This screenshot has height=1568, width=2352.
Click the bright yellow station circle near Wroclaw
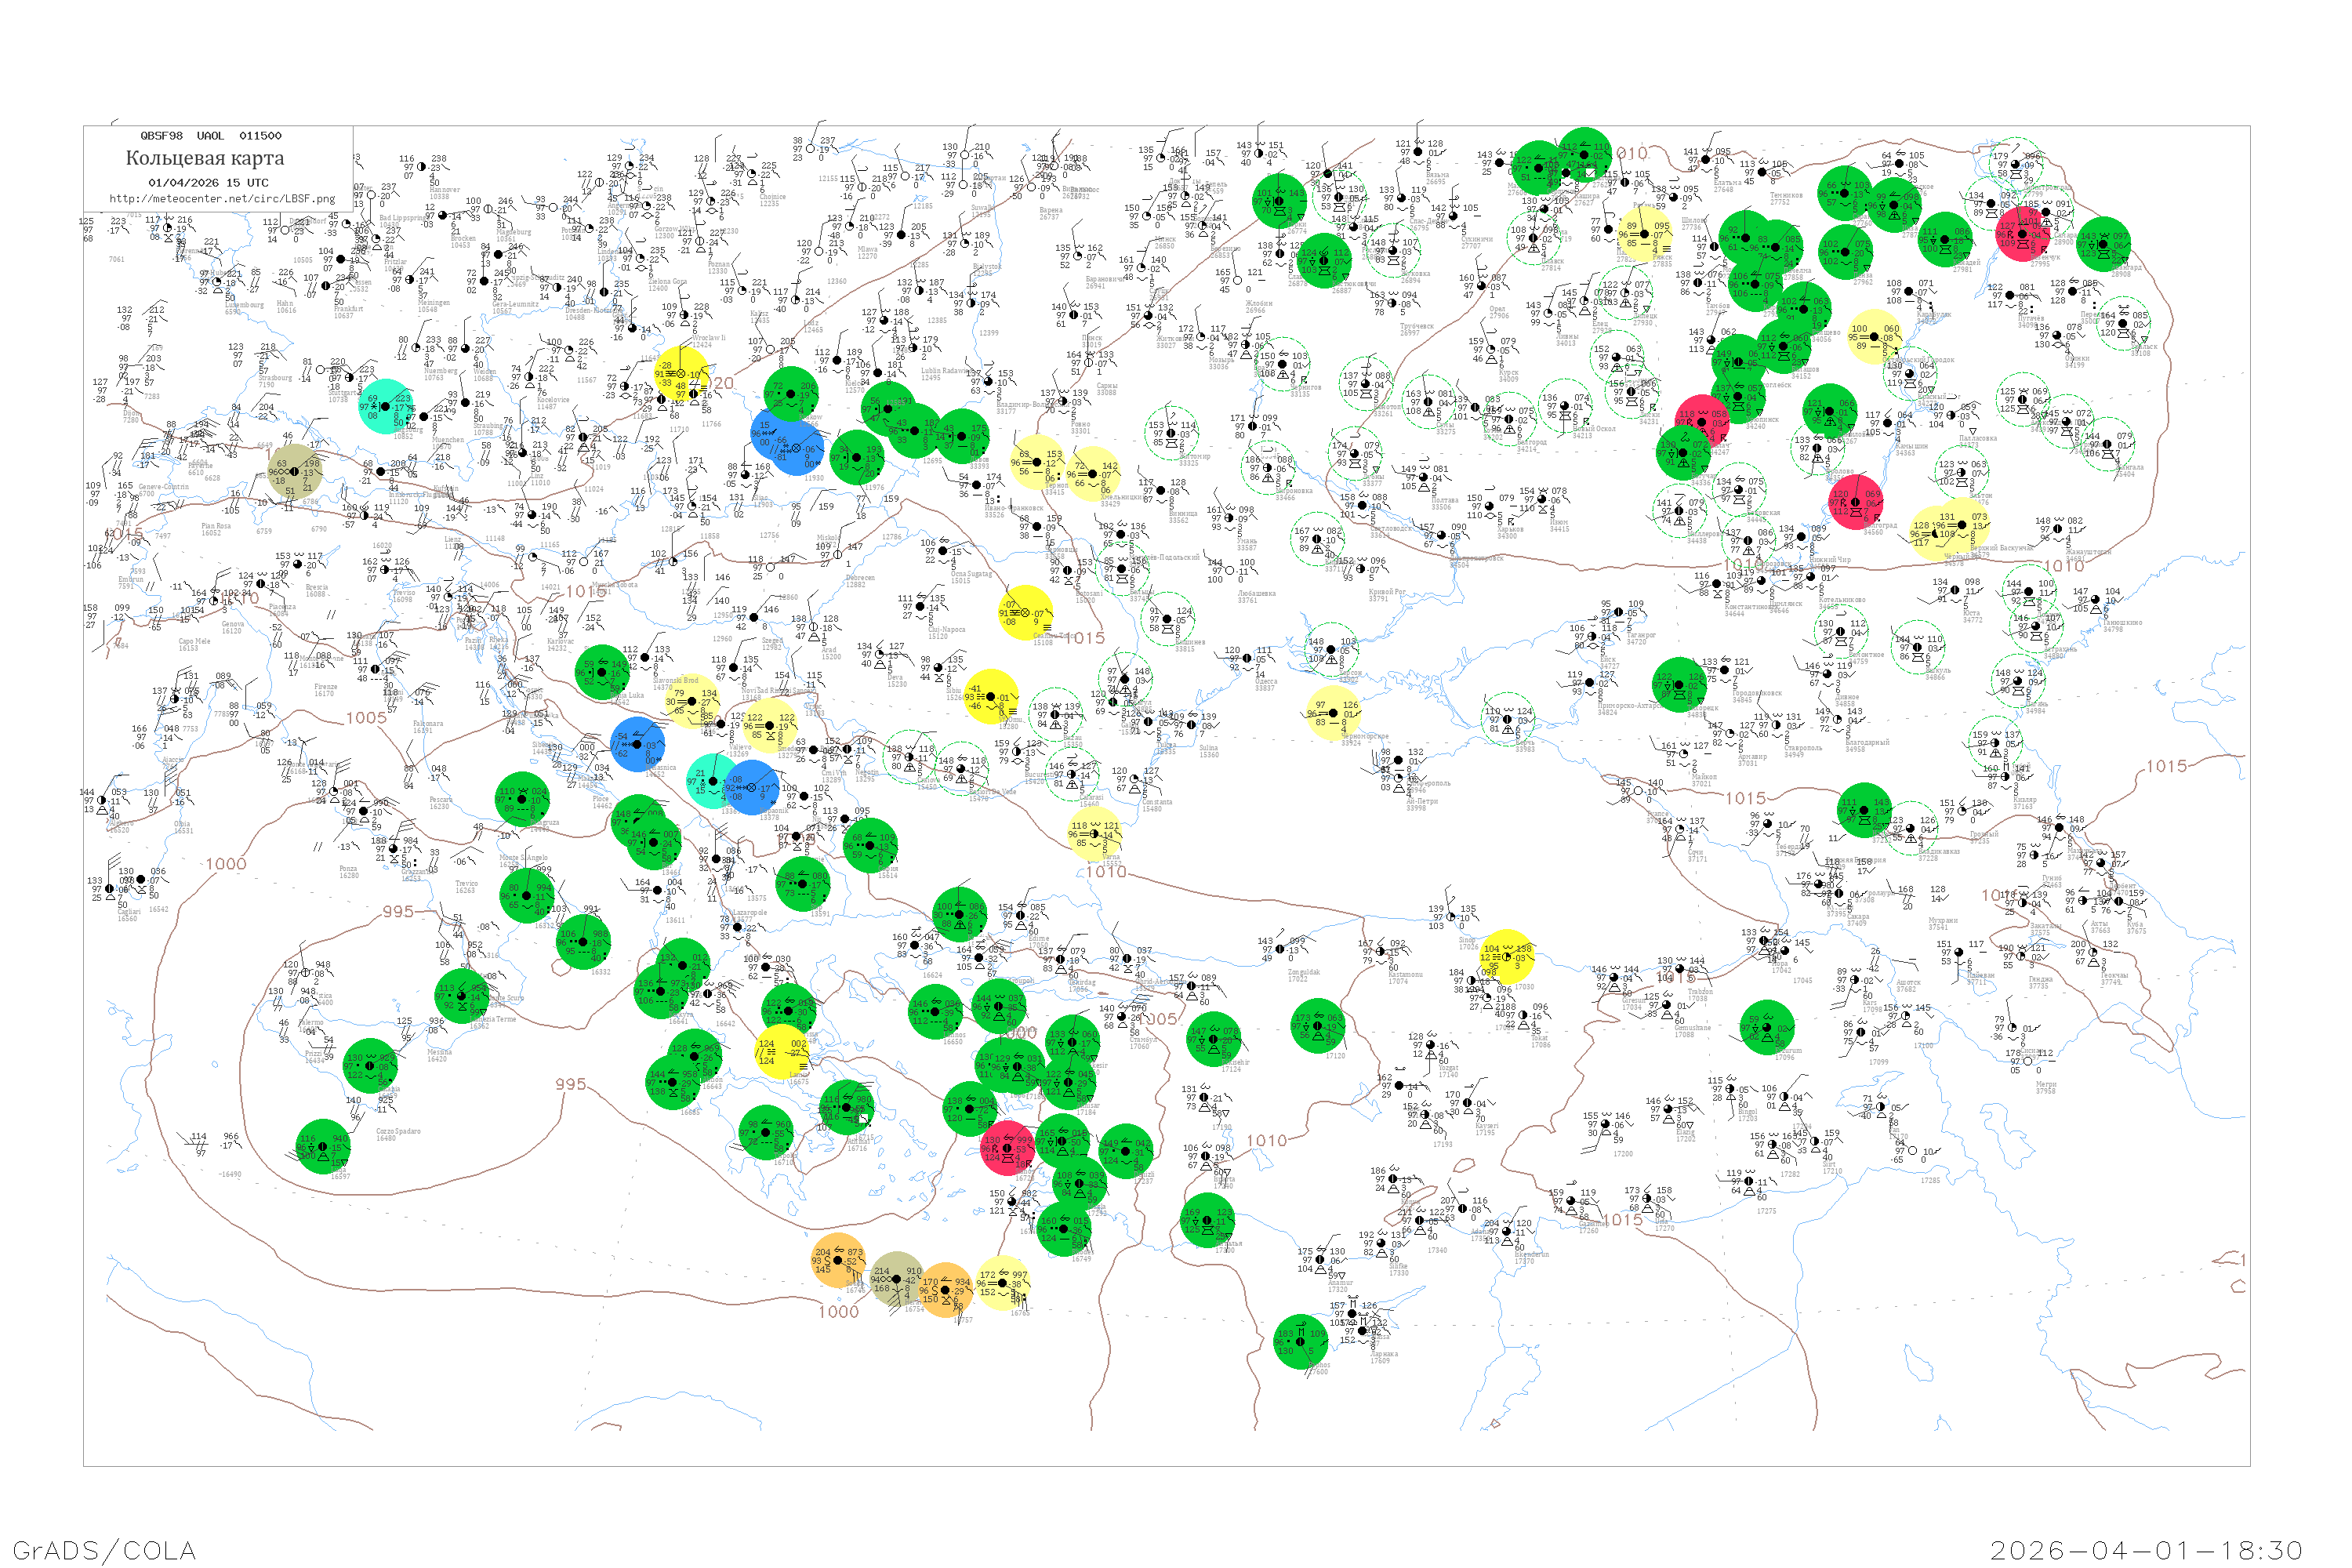(x=682, y=374)
